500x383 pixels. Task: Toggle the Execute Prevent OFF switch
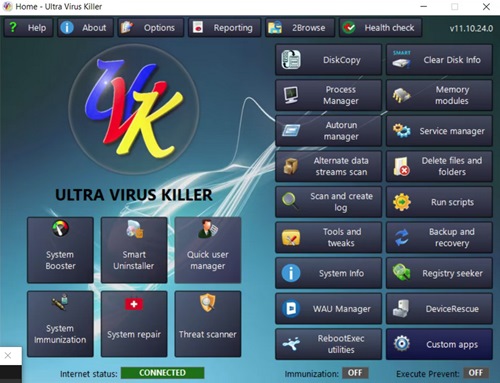pos(475,373)
